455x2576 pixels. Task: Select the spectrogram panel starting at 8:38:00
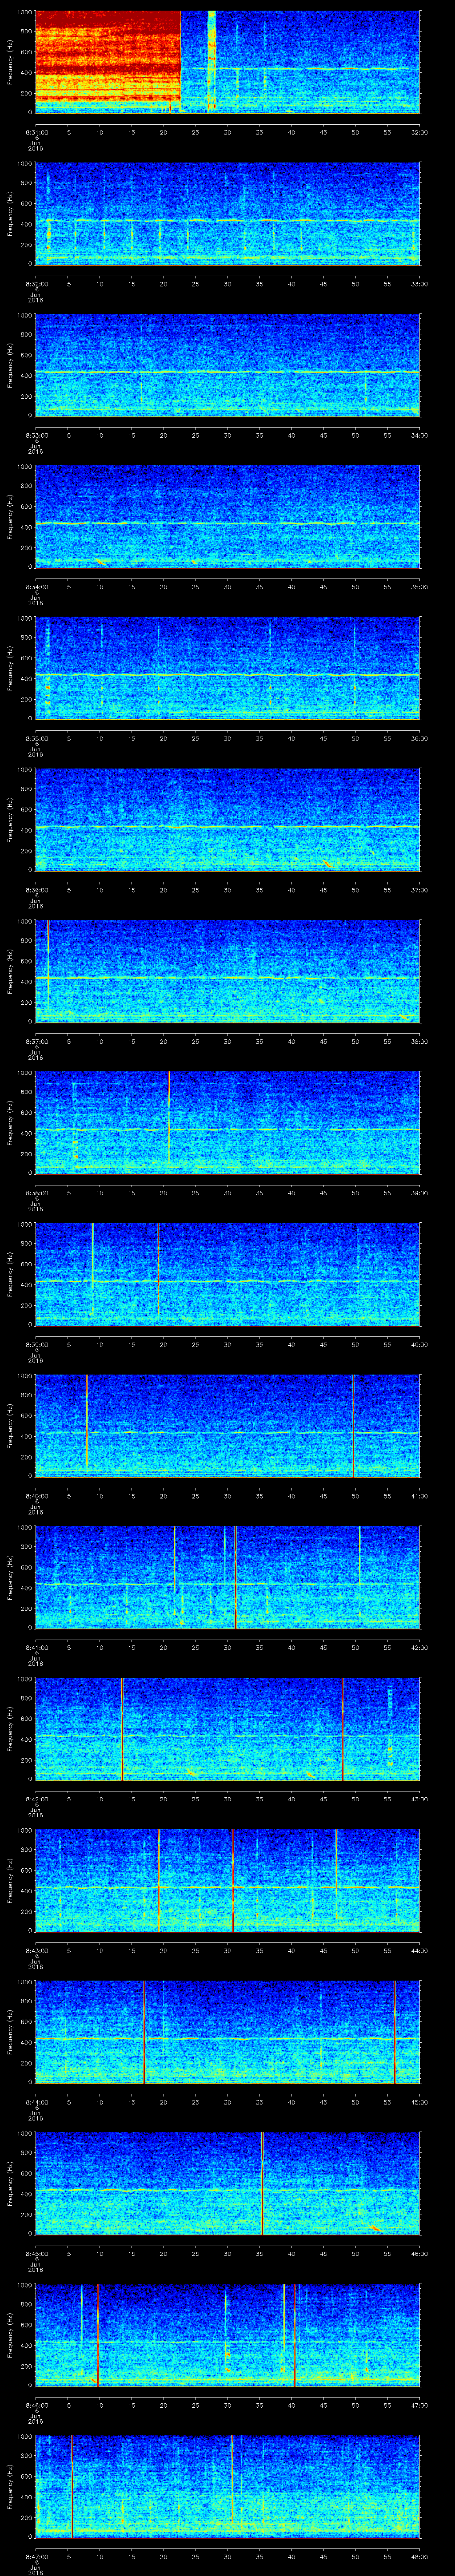(x=227, y=1123)
